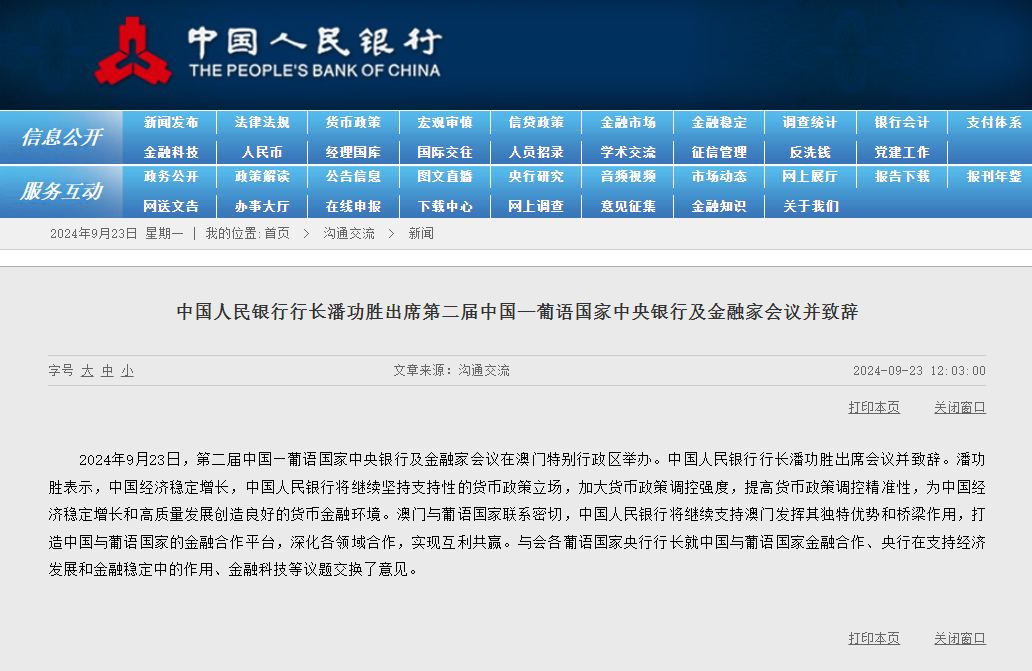Open the 征信管理 section
This screenshot has height=671, width=1032.
719,152
